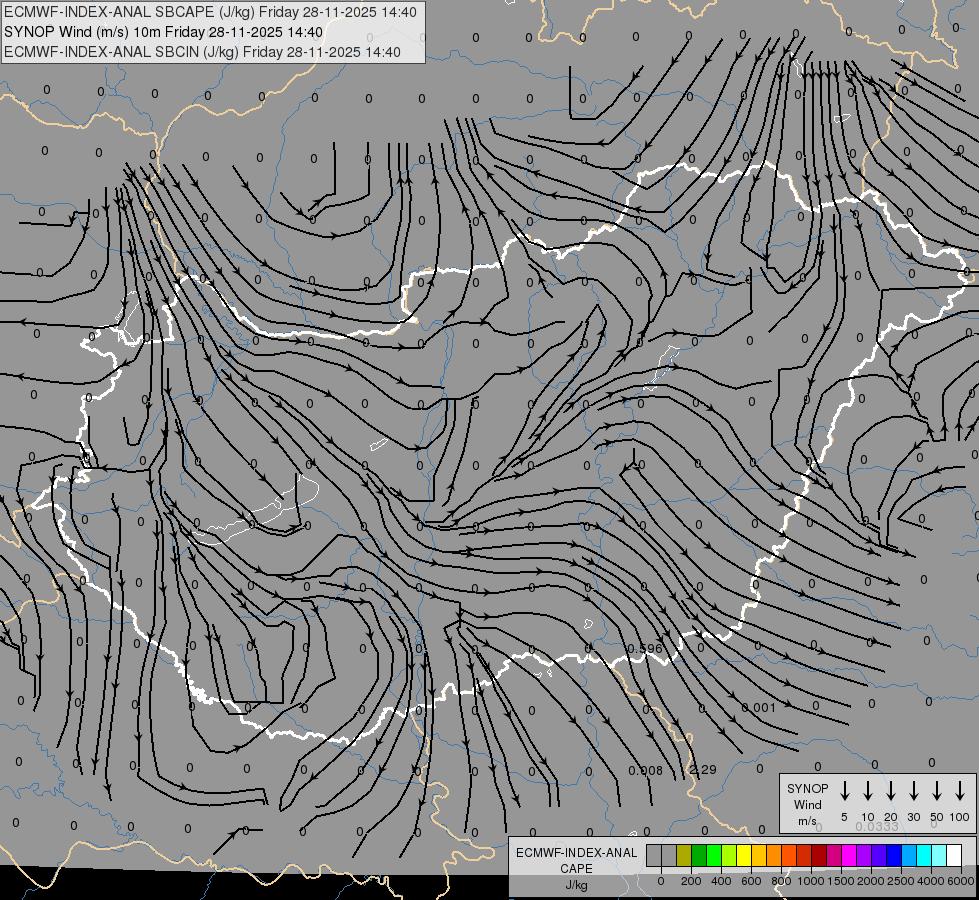Click the SBCIN title line in header
Viewport: 979px width, 900px height.
pyautogui.click(x=202, y=52)
